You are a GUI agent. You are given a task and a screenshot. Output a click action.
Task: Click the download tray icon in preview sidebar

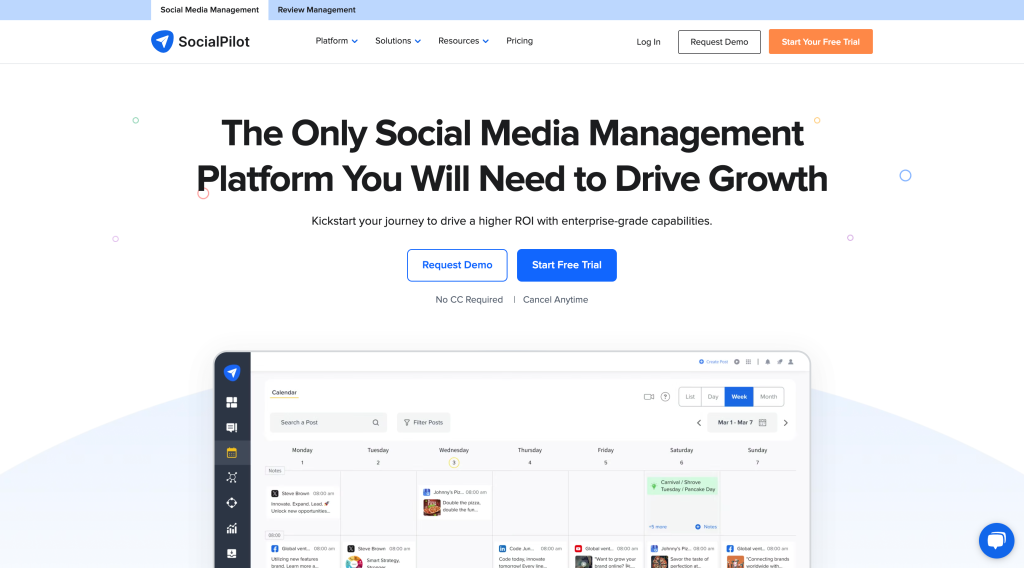tap(232, 554)
